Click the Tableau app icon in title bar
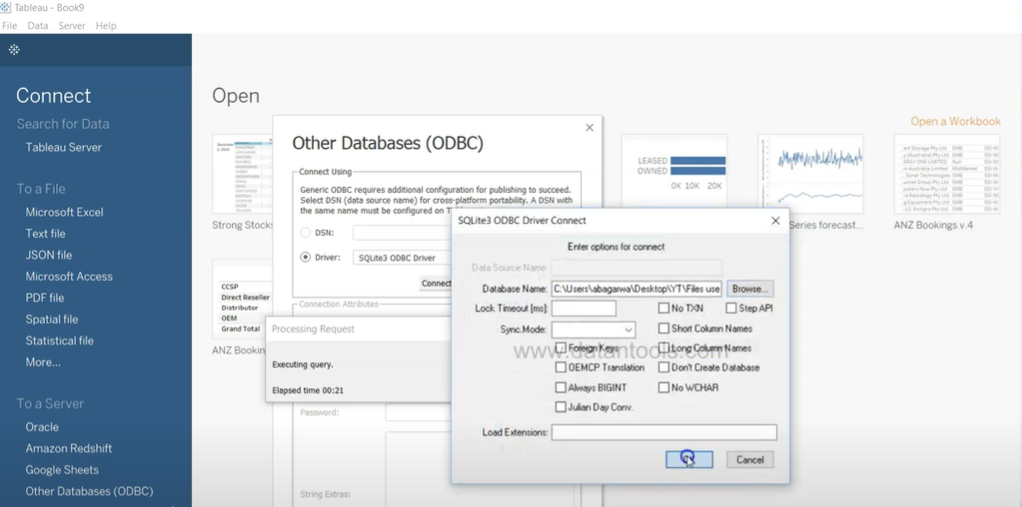 5,8
